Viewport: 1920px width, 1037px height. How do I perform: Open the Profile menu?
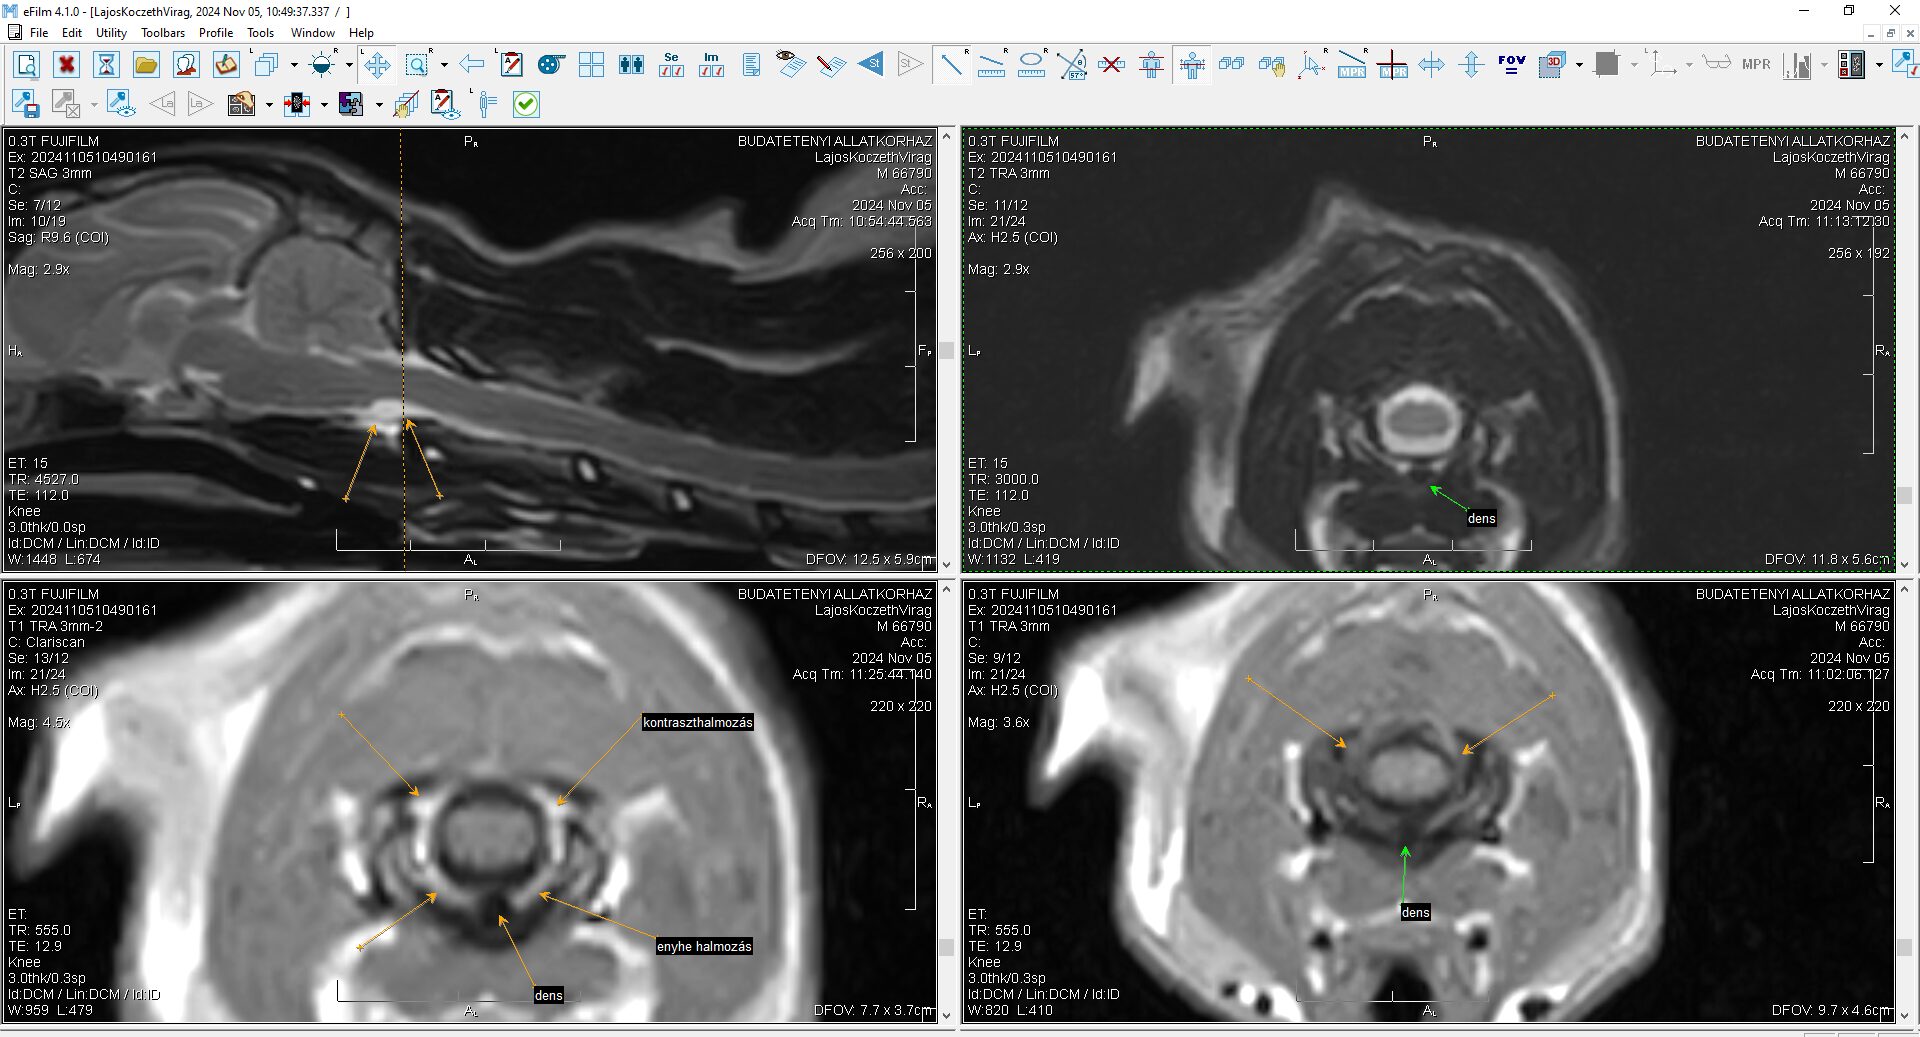pos(216,33)
